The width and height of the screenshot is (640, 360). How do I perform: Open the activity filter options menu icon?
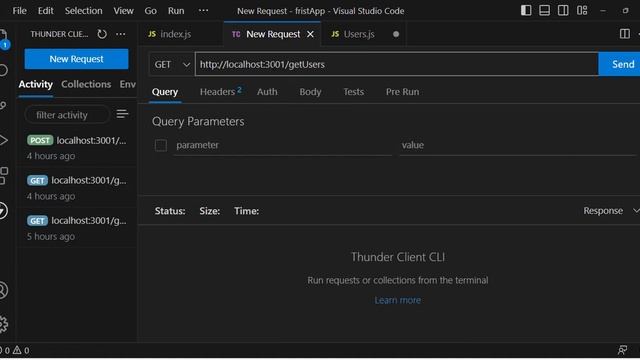pos(122,114)
